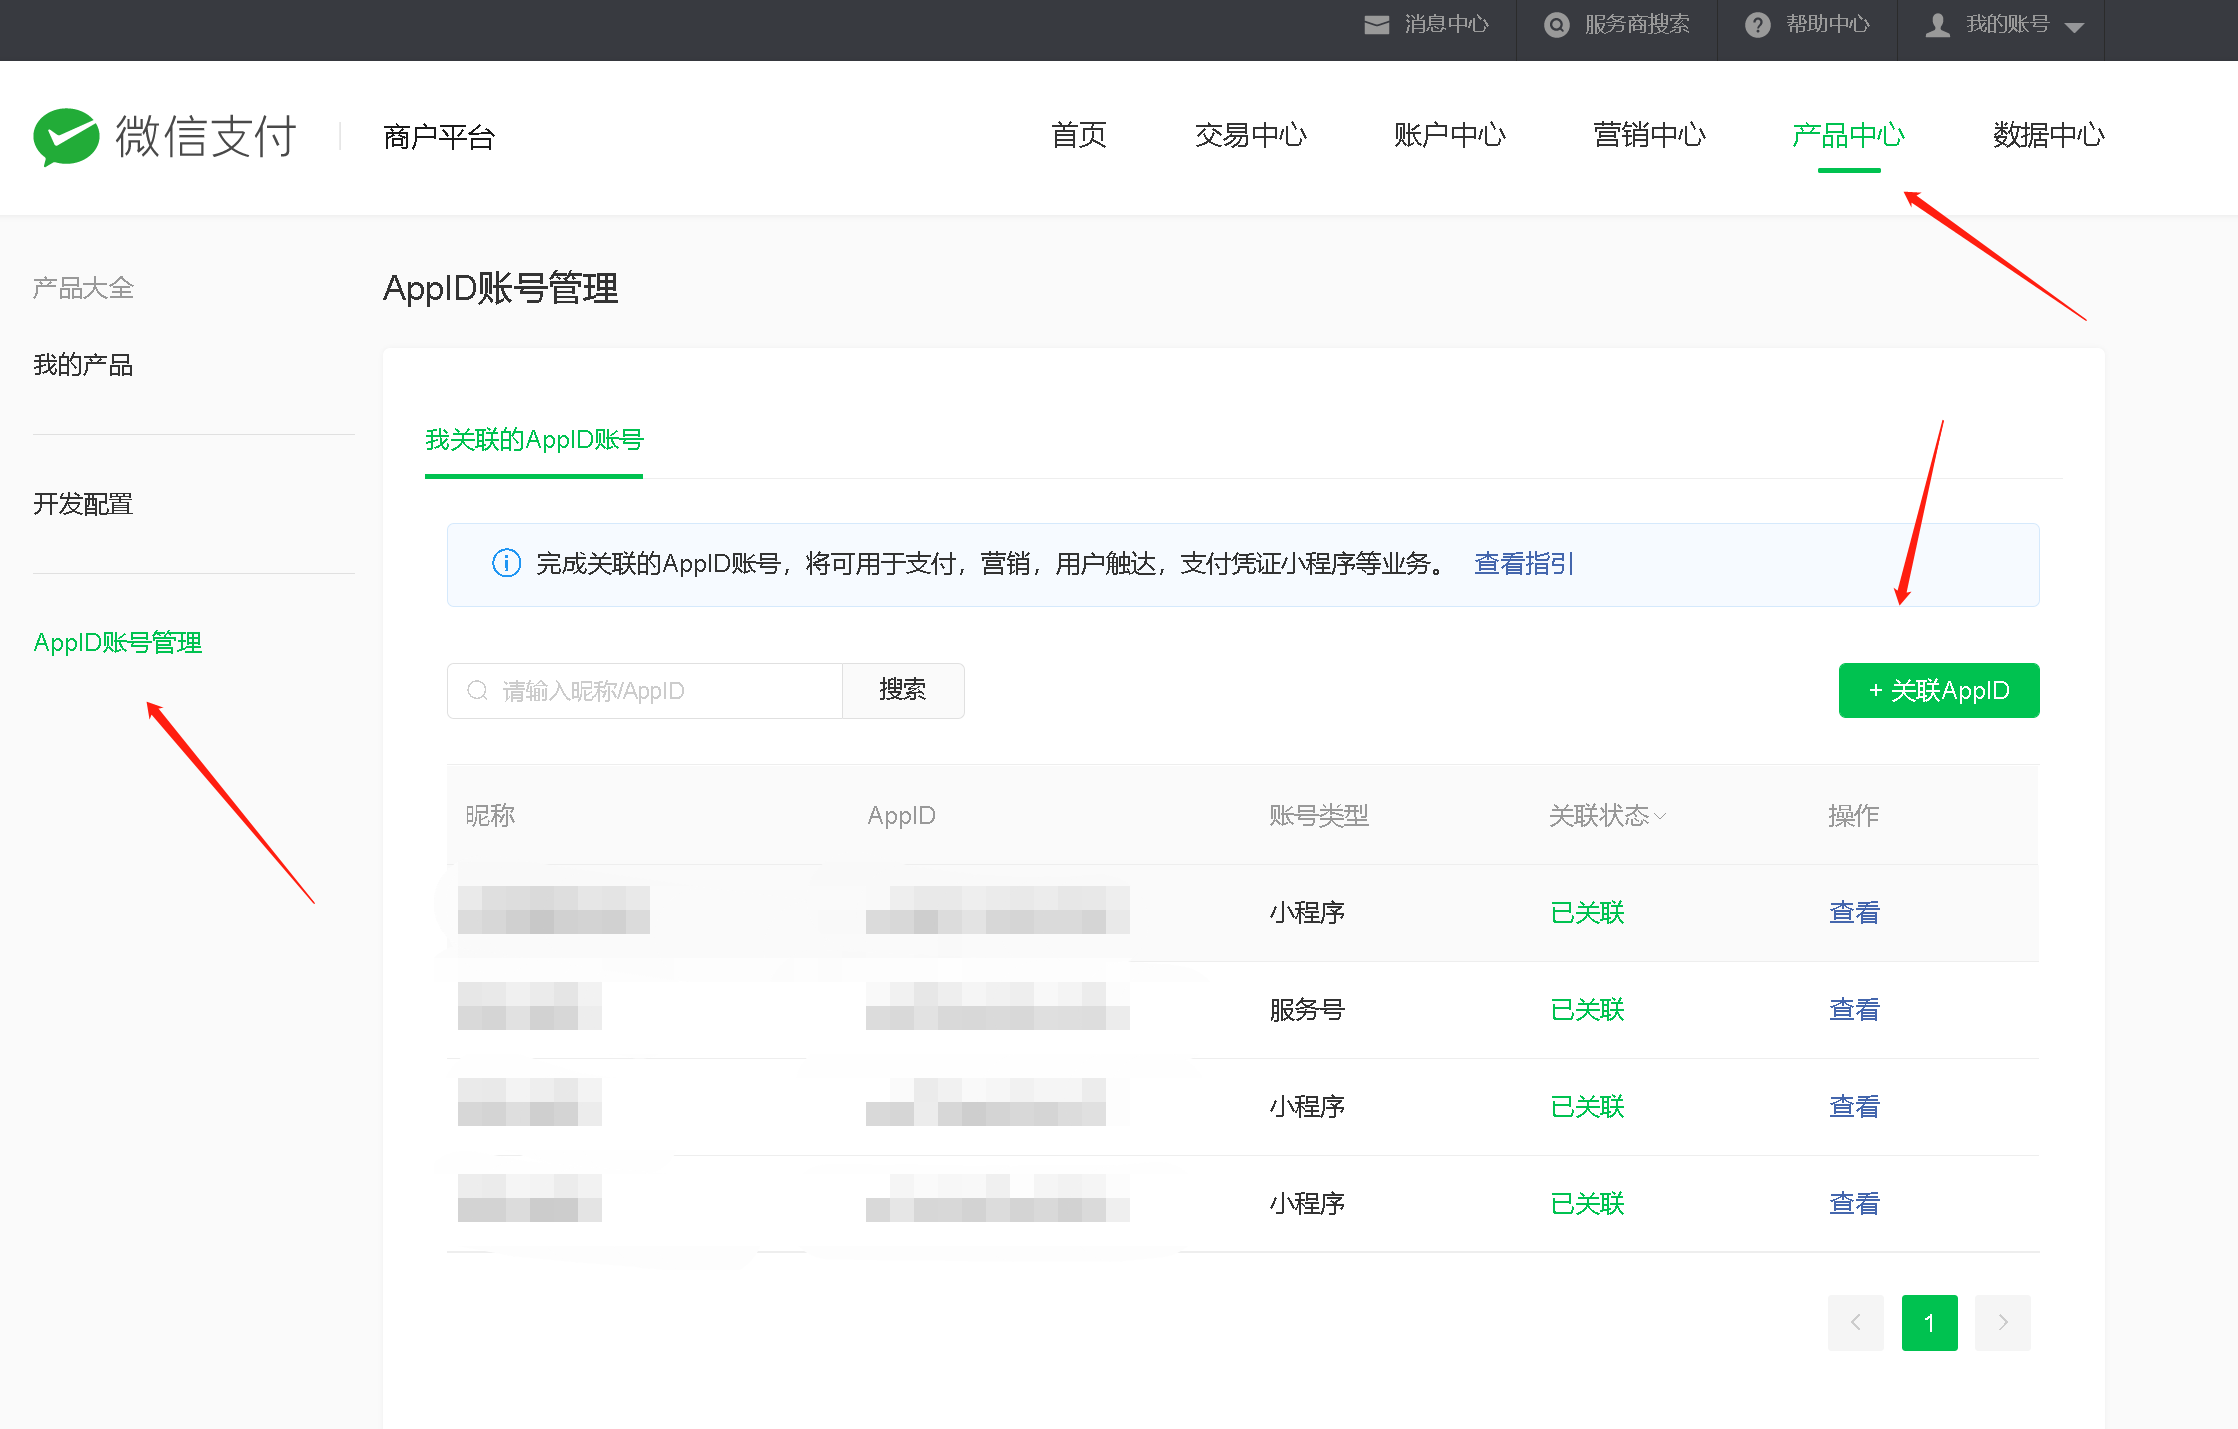Open 我的产品 in the sidebar
The width and height of the screenshot is (2238, 1429).
pos(83,365)
